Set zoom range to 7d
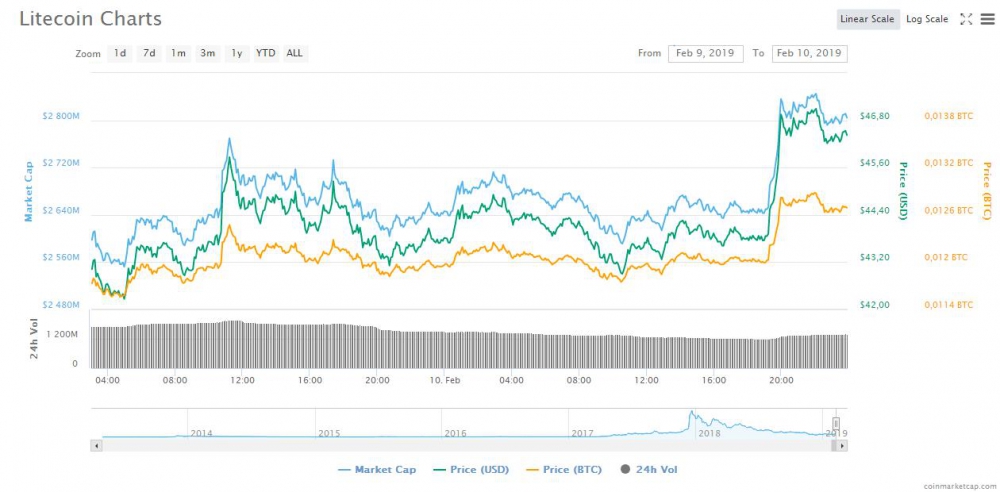The width and height of the screenshot is (1000, 492). pyautogui.click(x=149, y=54)
